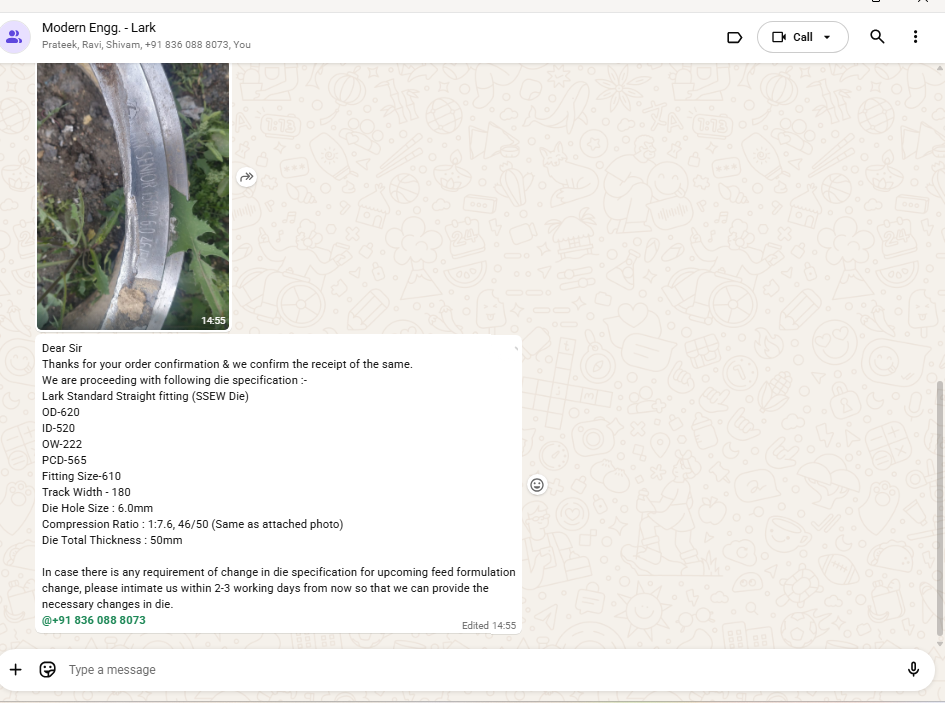Open the three-dot chat menu
Viewport: 945px width, 703px height.
click(915, 37)
